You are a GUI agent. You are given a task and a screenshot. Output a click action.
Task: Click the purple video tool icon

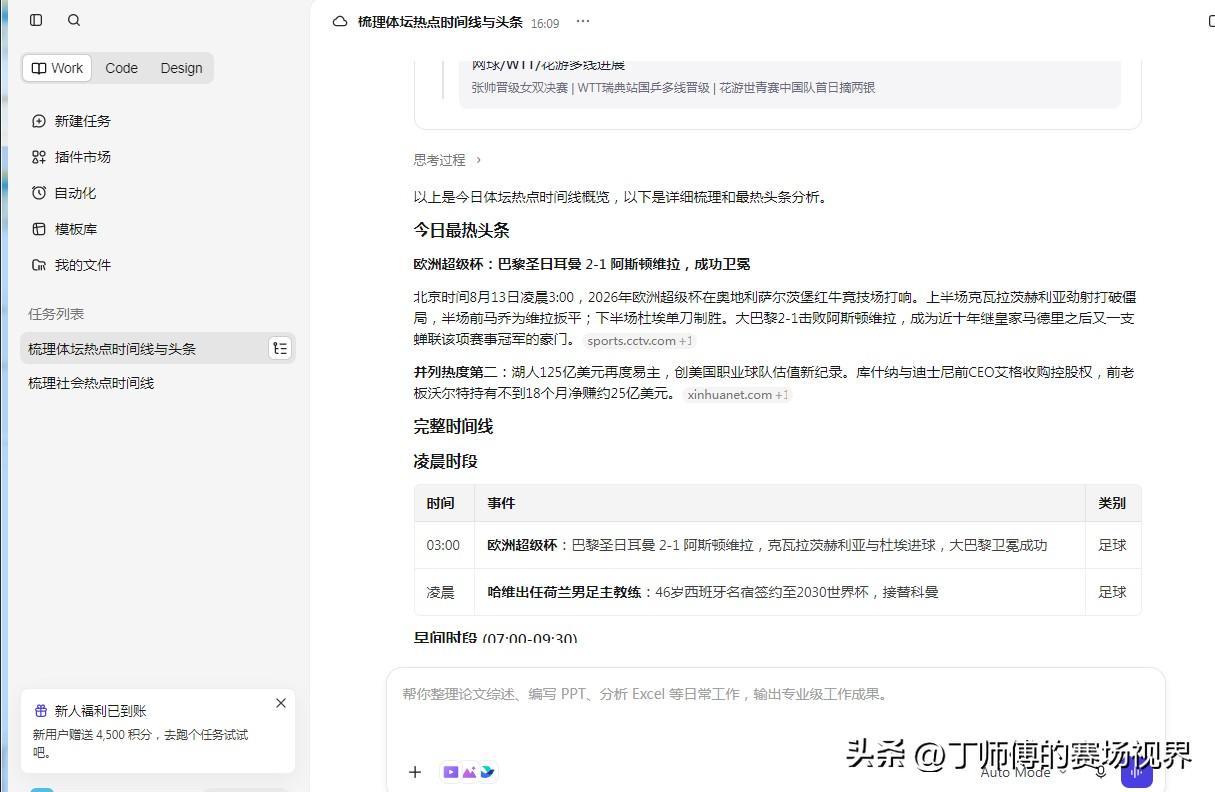pyautogui.click(x=451, y=772)
